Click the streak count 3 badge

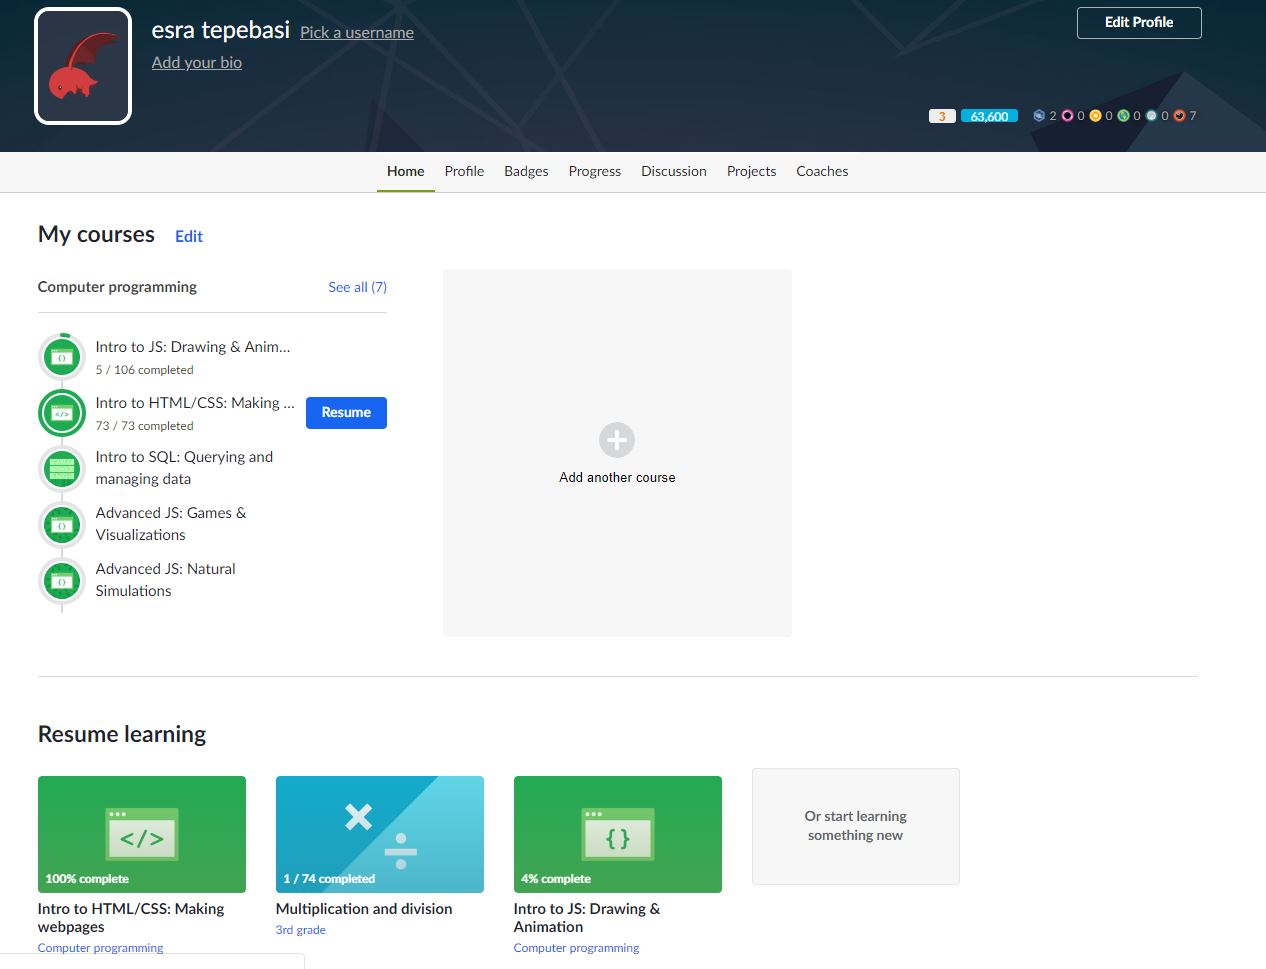point(942,116)
